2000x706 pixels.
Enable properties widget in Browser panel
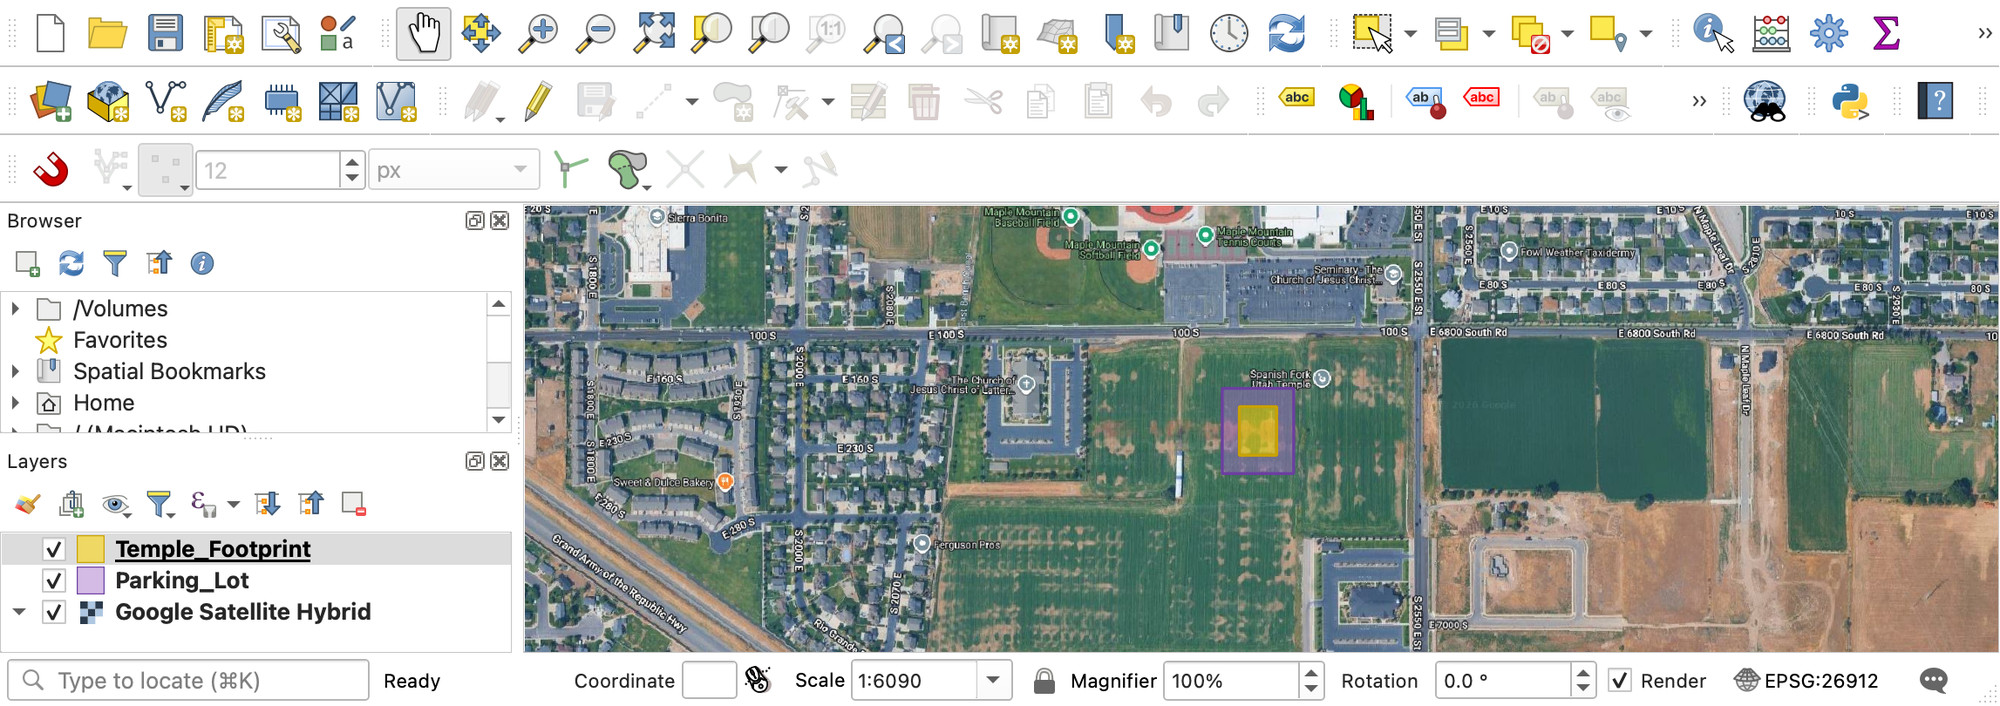(x=202, y=263)
